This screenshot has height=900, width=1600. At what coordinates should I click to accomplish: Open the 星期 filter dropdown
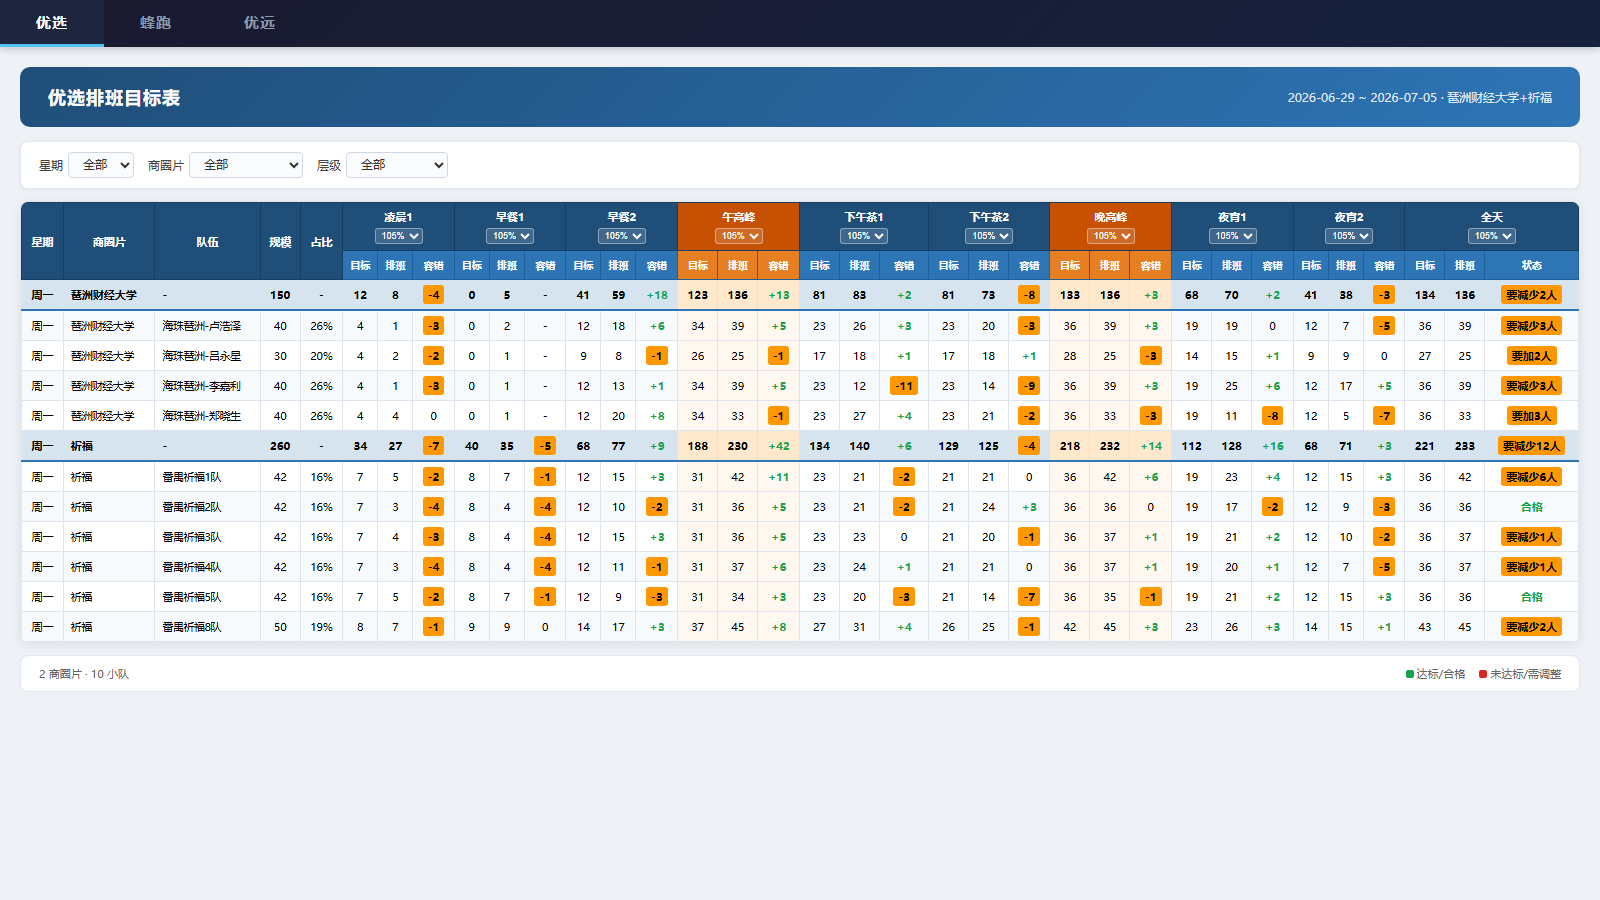(x=101, y=165)
